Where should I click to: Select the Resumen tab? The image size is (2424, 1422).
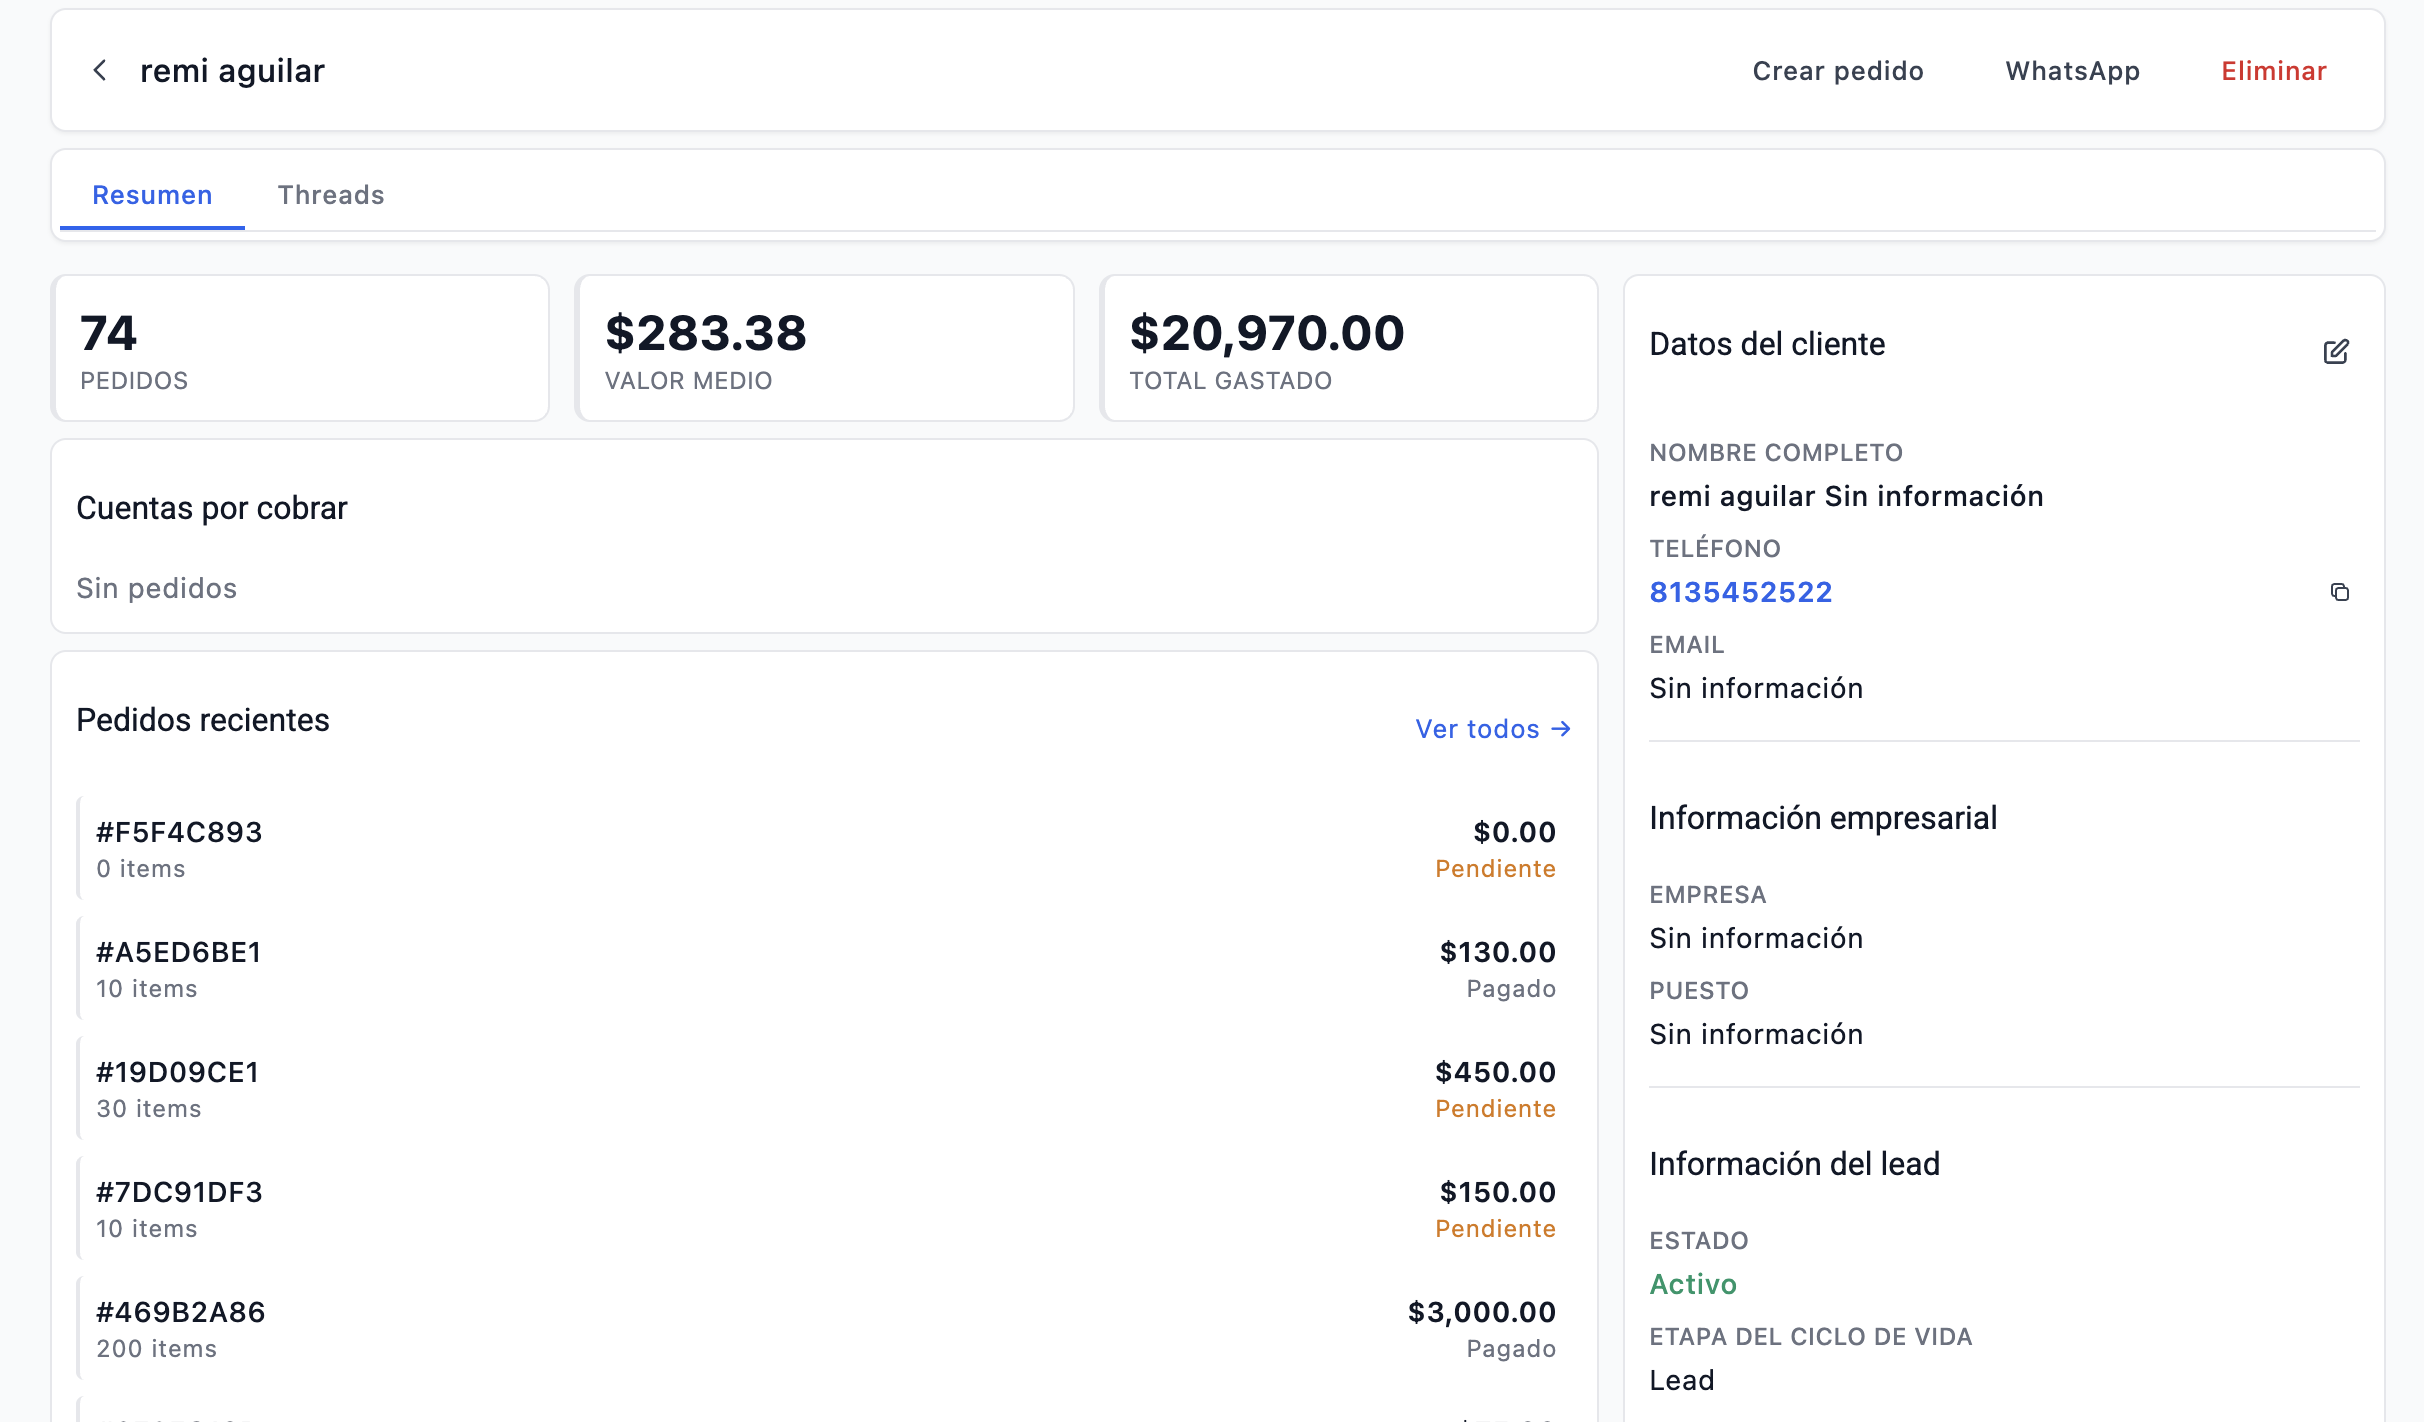[152, 195]
